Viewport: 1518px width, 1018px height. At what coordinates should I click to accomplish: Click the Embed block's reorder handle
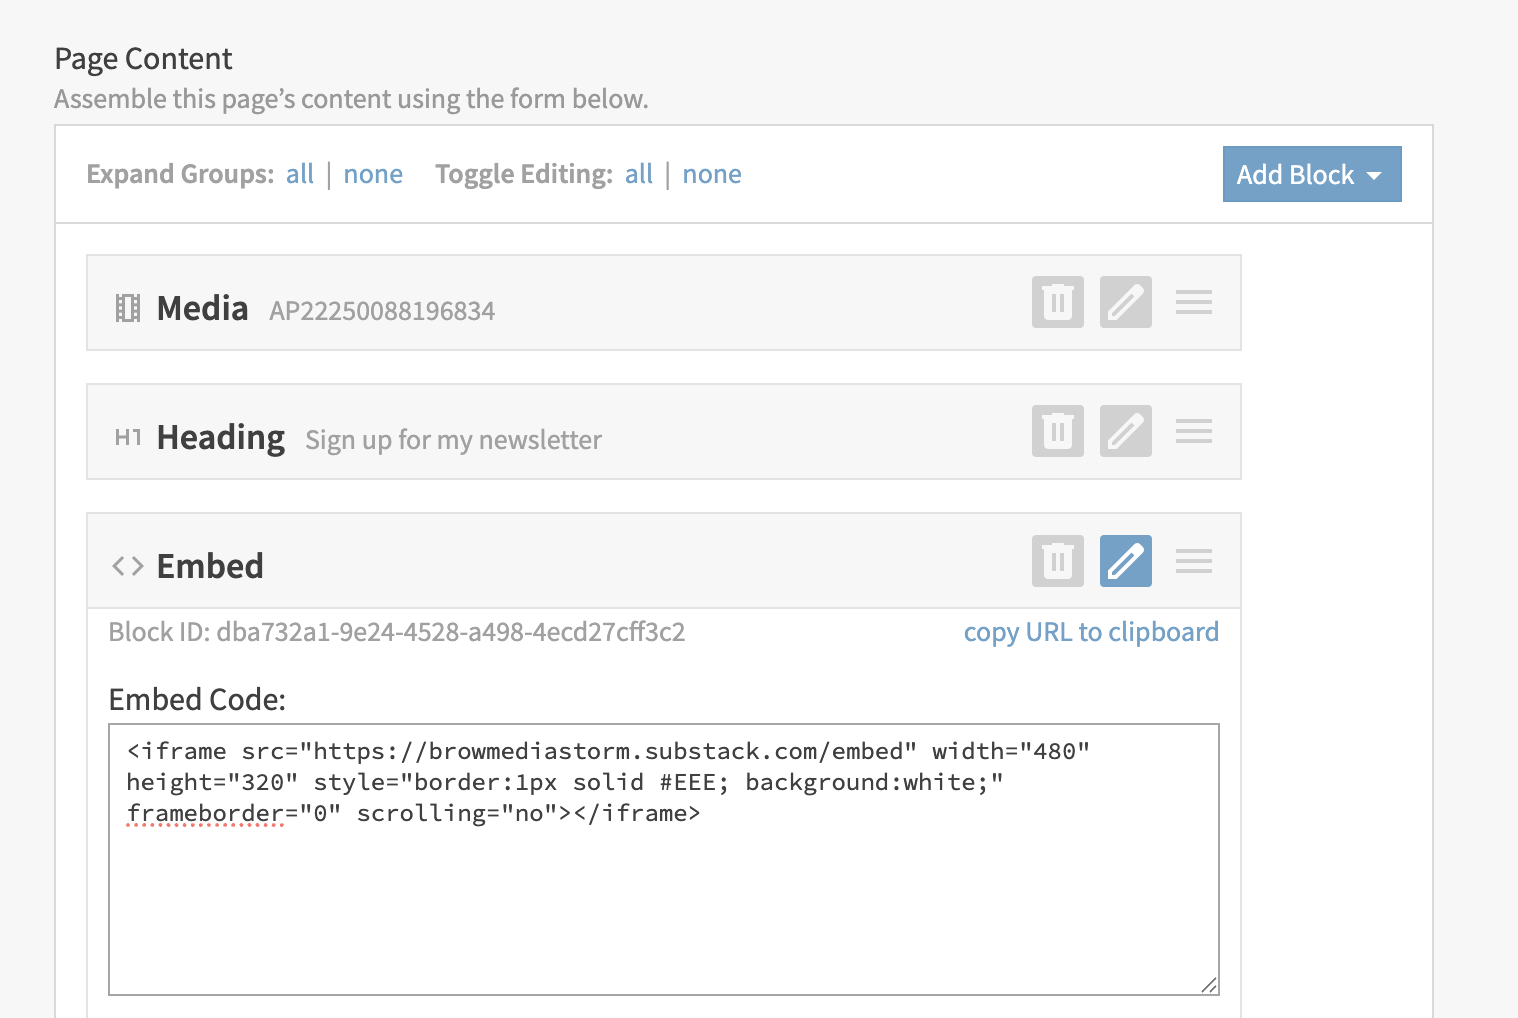1193,561
